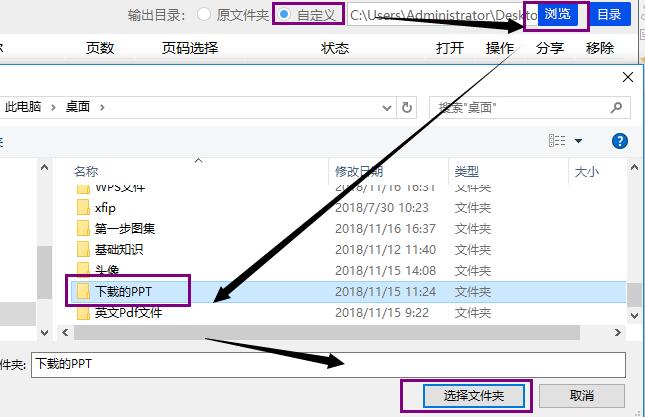Click the 浏览 browse button
Screen dimensions: 645x417
557,14
